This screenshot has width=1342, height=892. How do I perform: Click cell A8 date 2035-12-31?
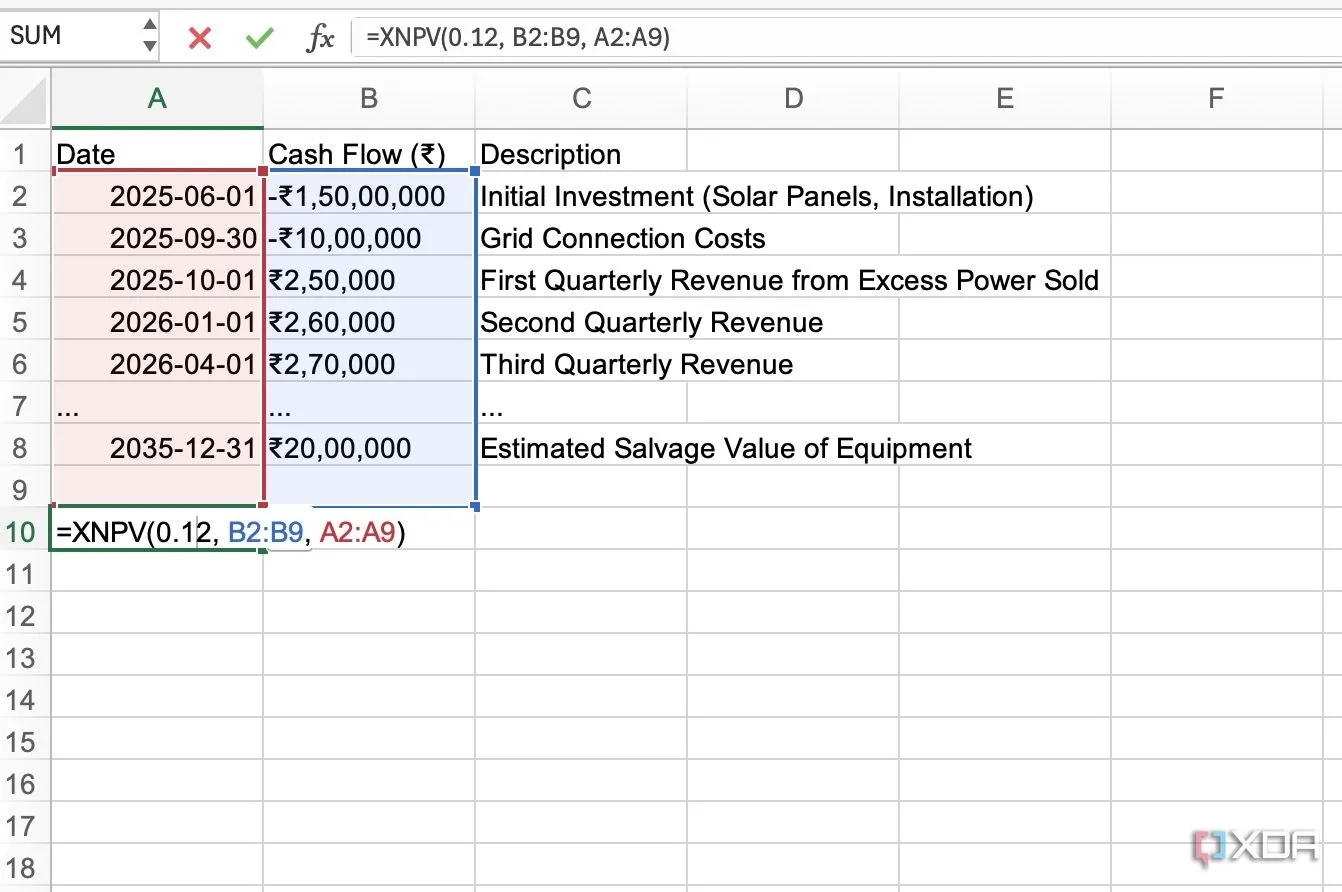157,448
